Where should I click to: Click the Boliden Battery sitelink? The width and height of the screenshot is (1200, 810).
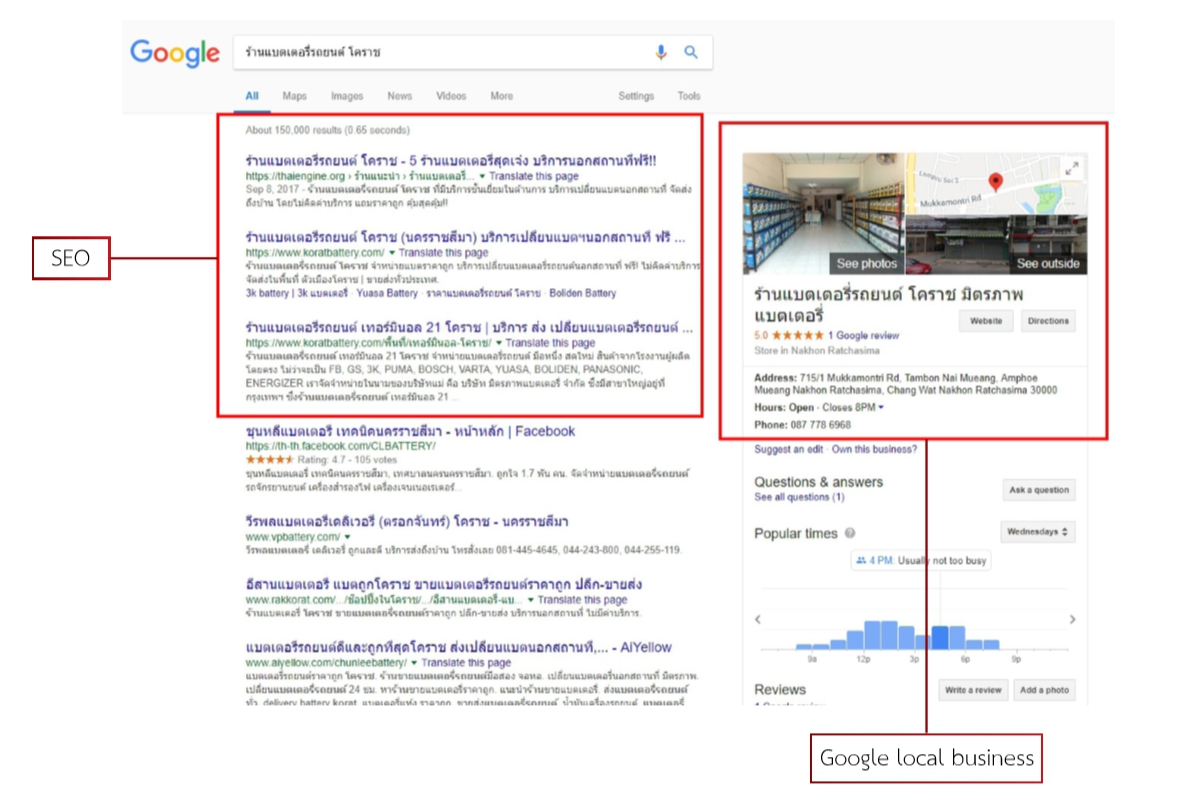click(581, 293)
